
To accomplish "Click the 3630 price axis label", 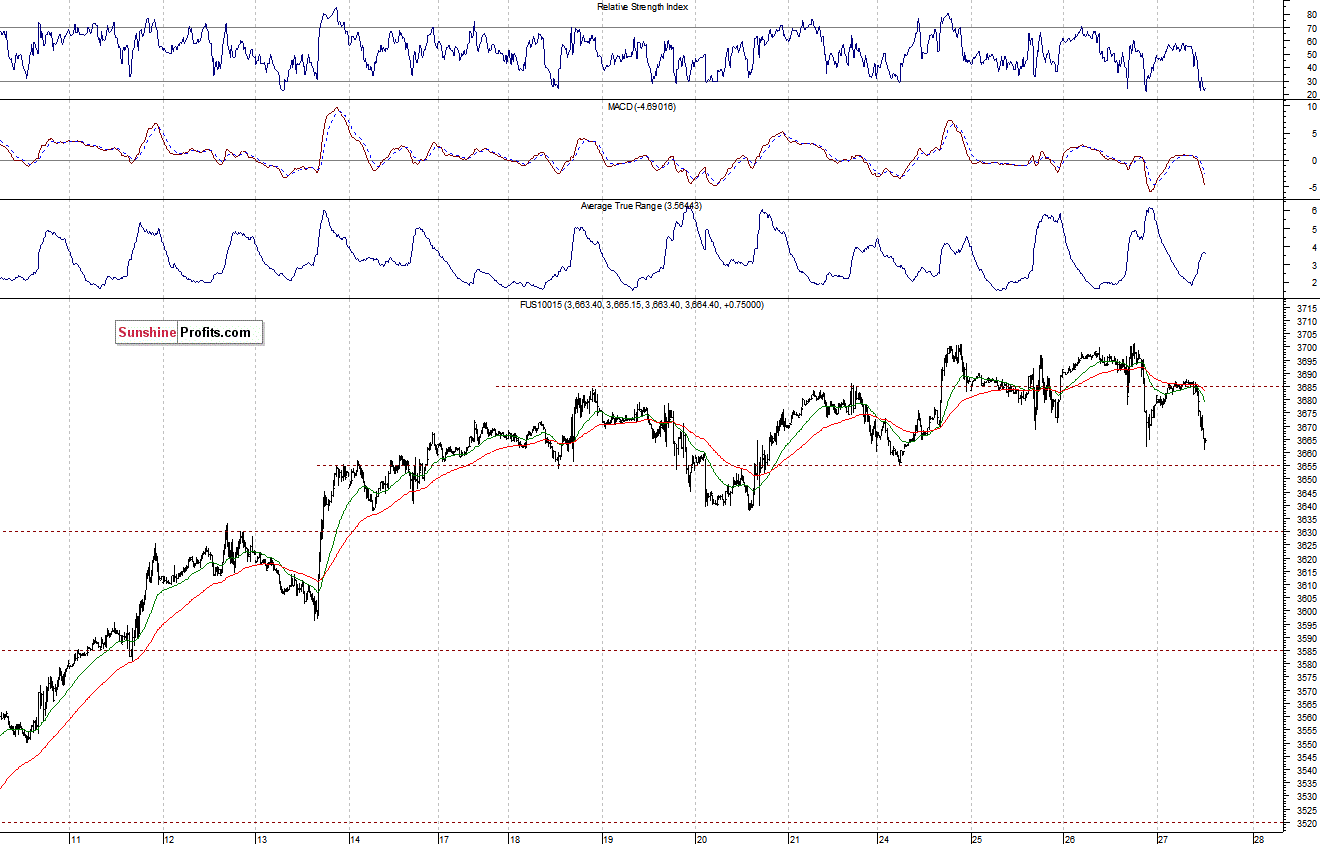I will pyautogui.click(x=1306, y=533).
